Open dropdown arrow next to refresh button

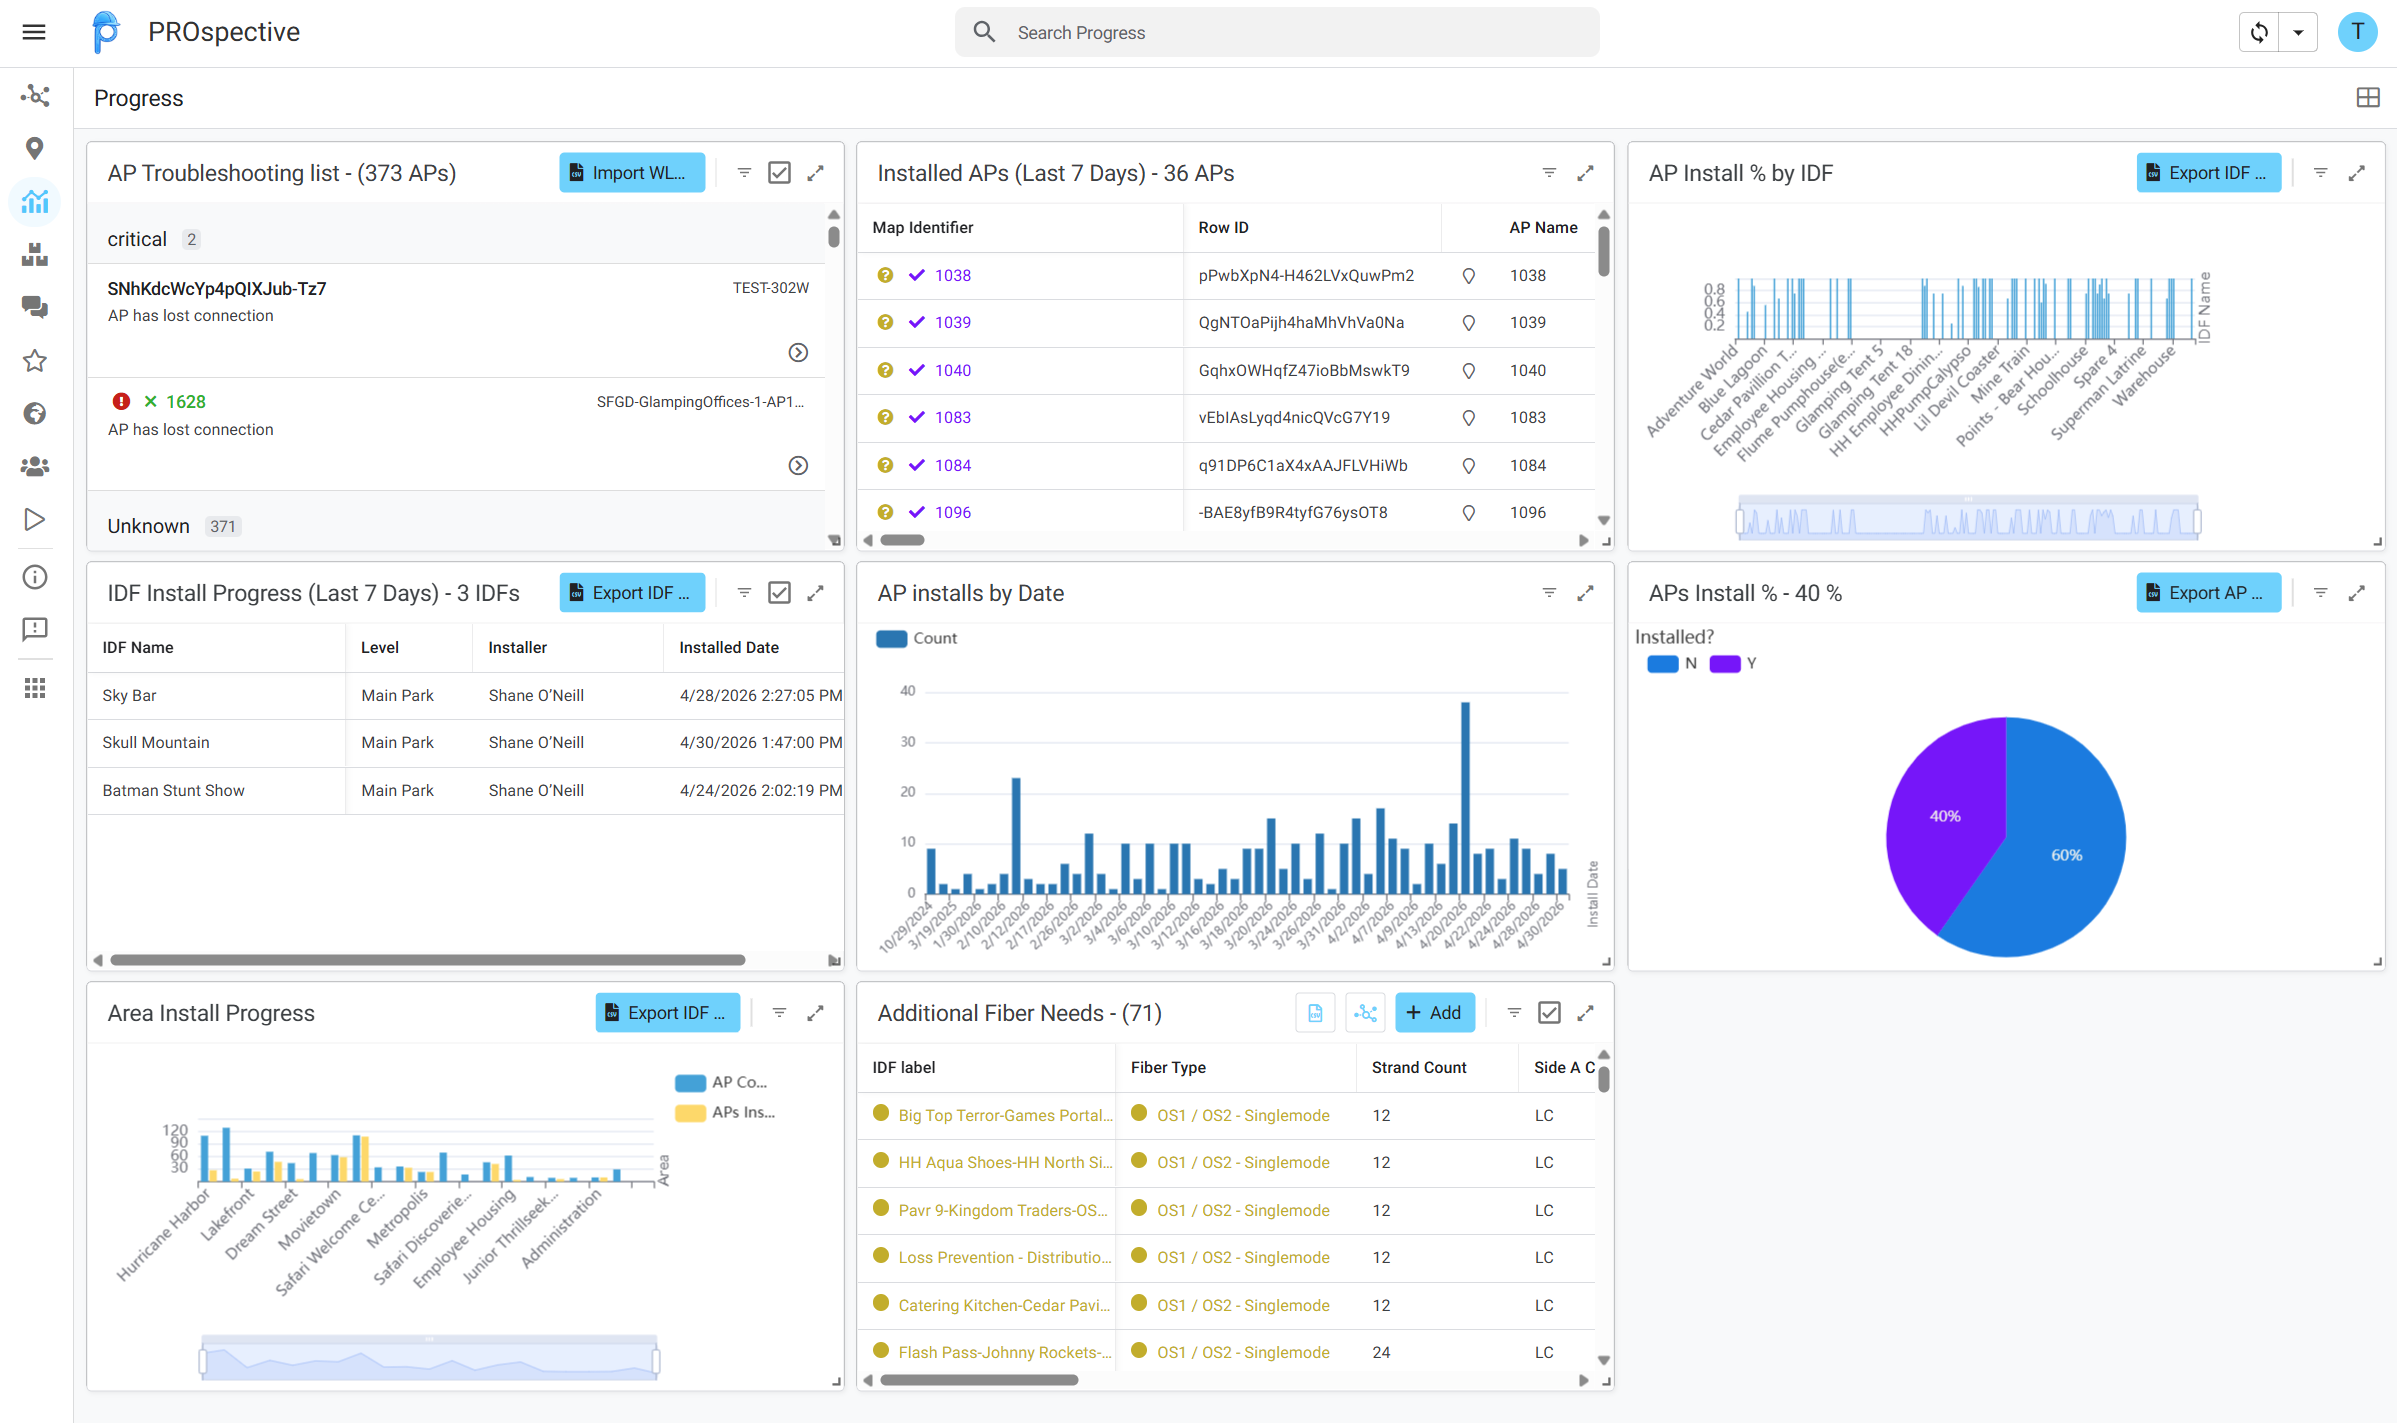pyautogui.click(x=2298, y=32)
